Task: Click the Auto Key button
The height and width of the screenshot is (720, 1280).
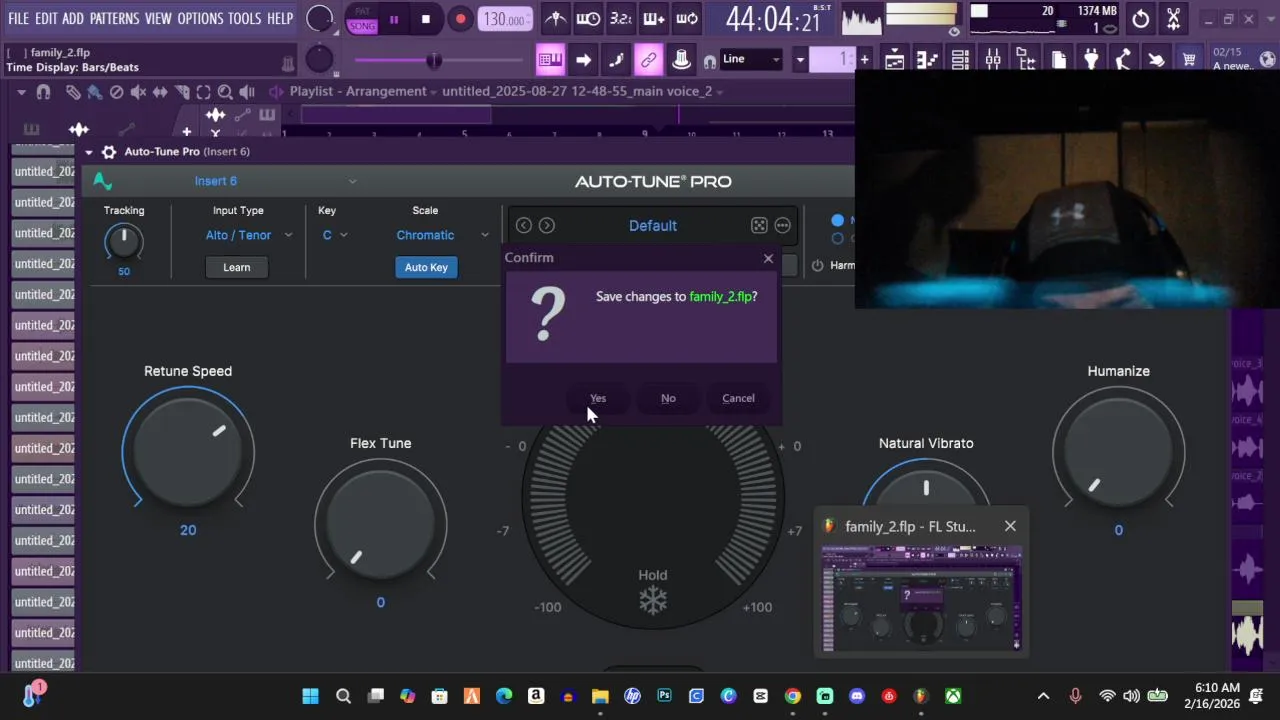Action: (426, 267)
